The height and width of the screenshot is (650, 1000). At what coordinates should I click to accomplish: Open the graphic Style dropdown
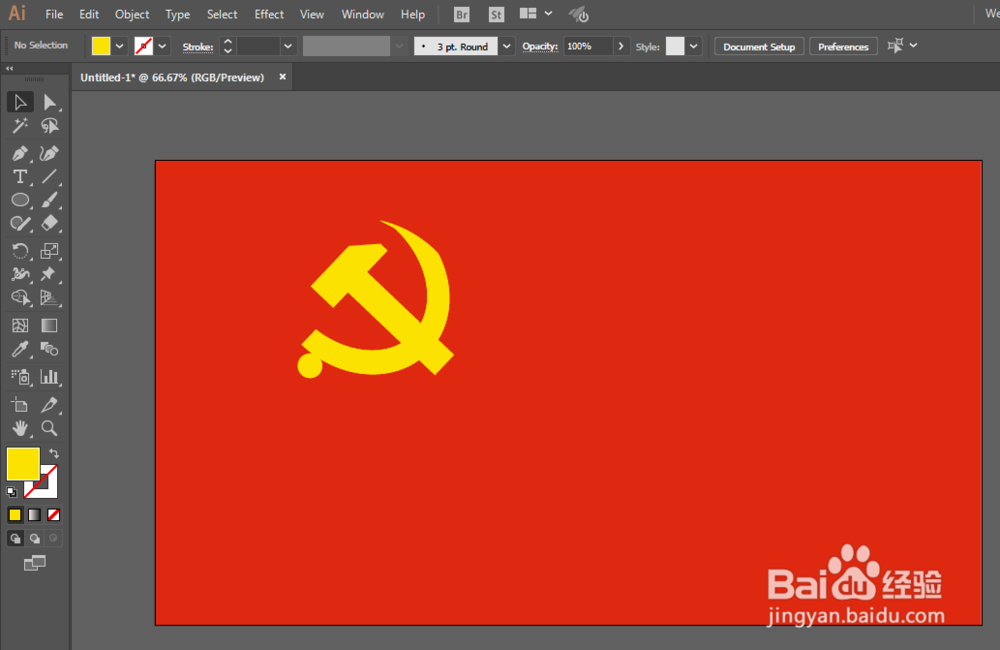(x=693, y=46)
